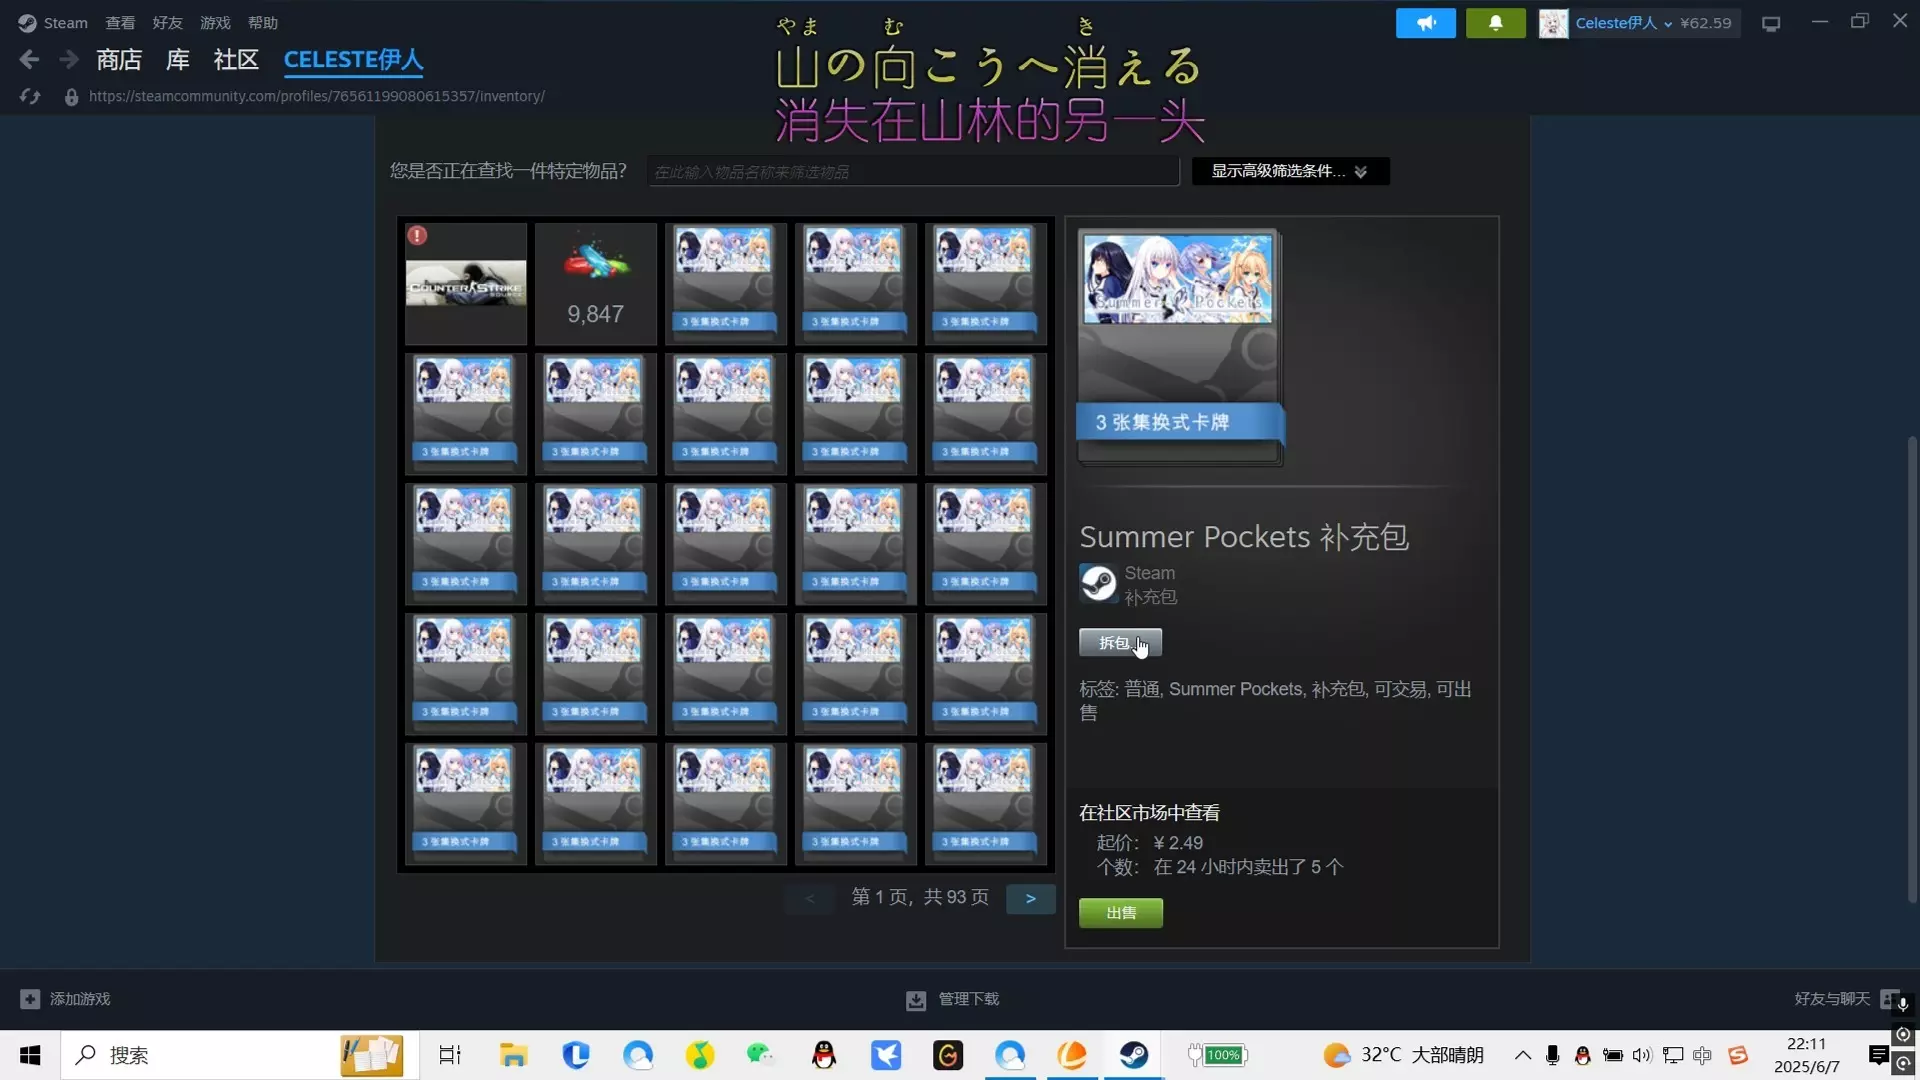1920x1080 pixels.
Task: Click 添加游戏 at bottom left
Action: (80, 999)
